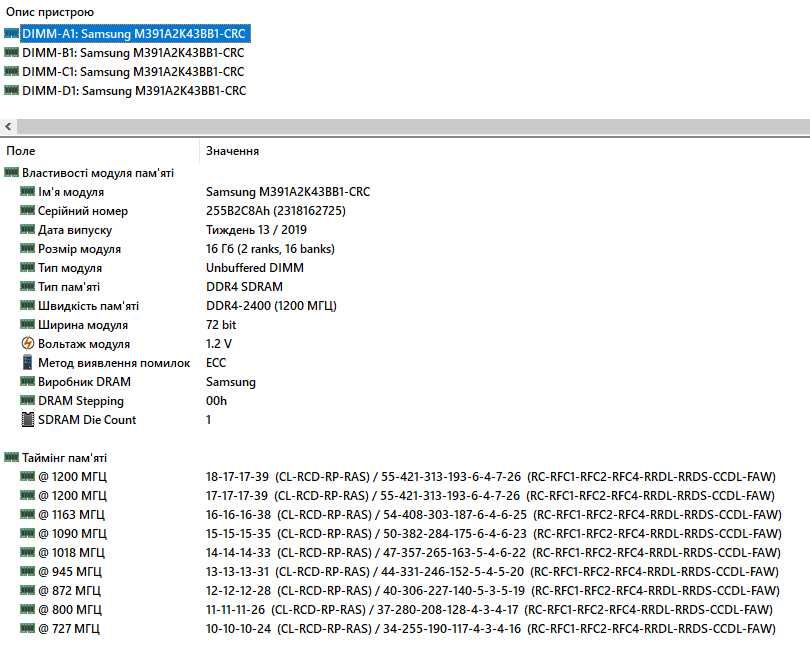Select the timing values '11-11-11-26'
Screen dimensions: 810x648
coord(235,610)
